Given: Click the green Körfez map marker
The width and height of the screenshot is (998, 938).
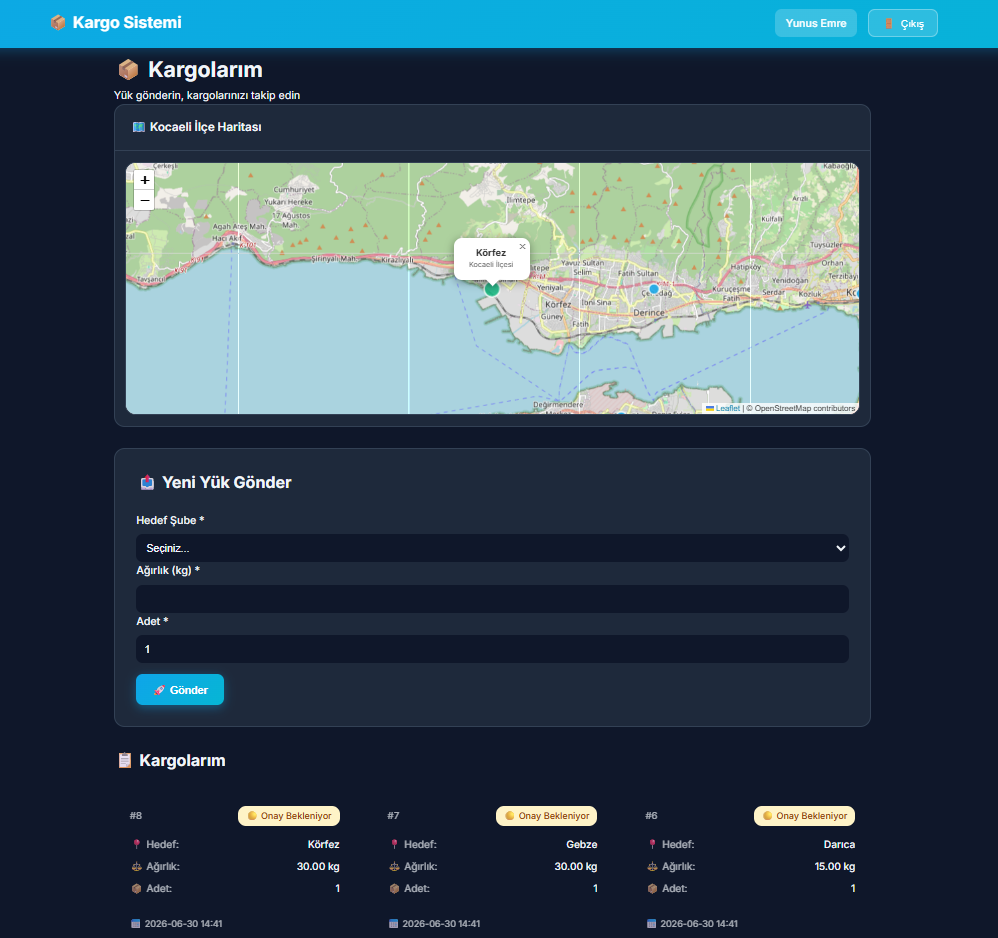Looking at the screenshot, I should click(491, 289).
